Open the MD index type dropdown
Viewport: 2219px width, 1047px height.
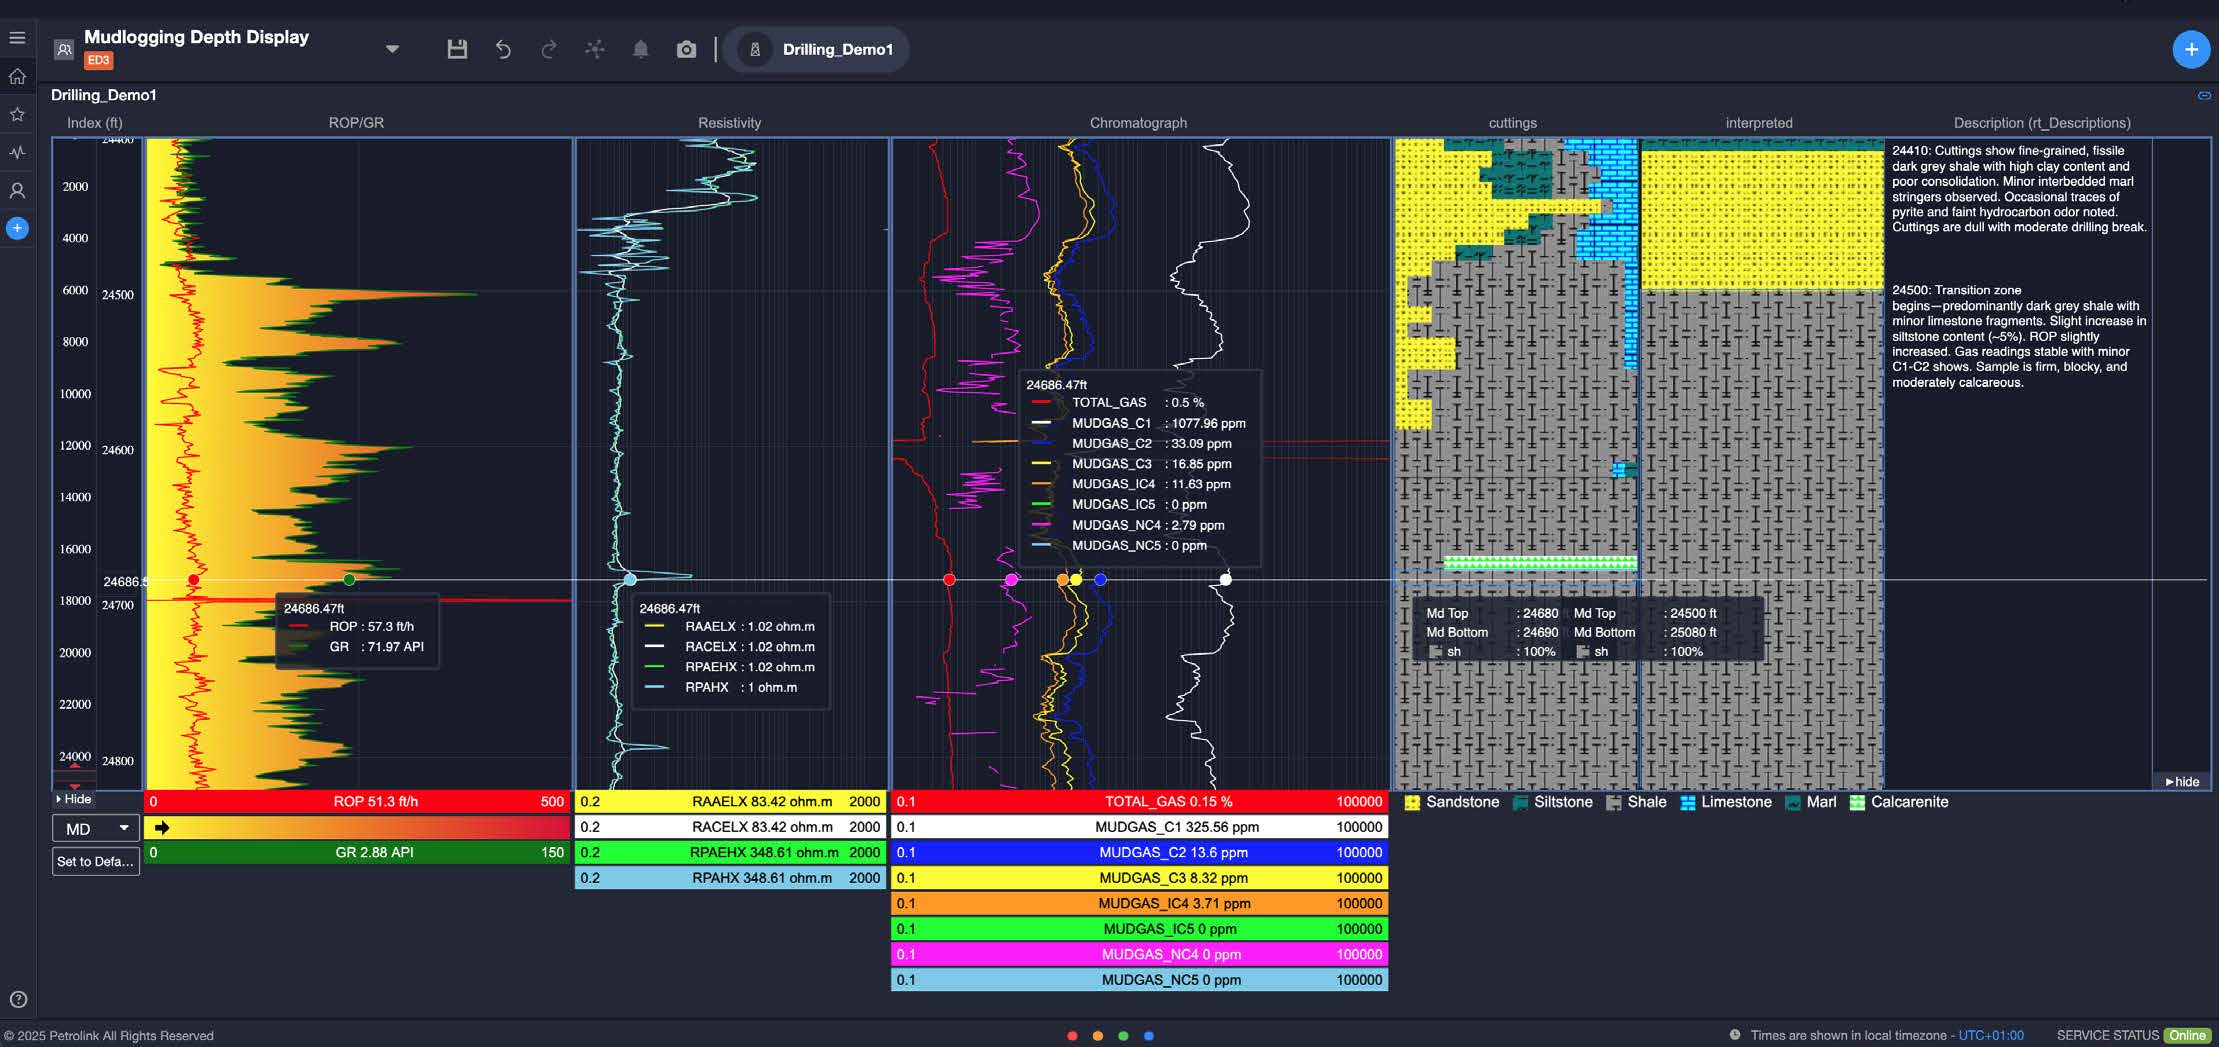pos(96,828)
